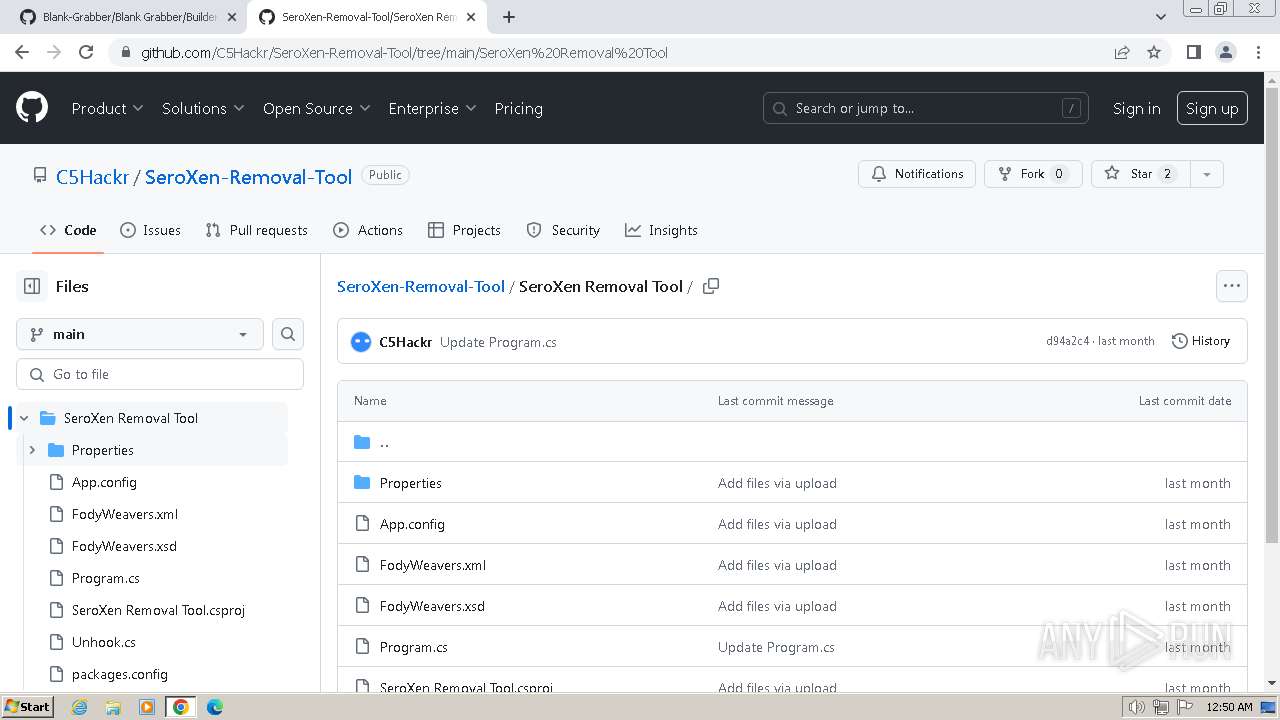Viewport: 1280px width, 720px height.
Task: Launch Internet Explorer from the taskbar
Action: (79, 707)
